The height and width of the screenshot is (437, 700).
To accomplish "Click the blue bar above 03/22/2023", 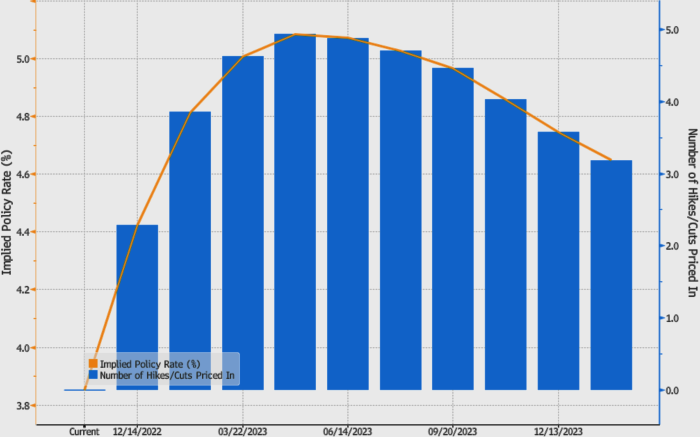I will 242,222.
